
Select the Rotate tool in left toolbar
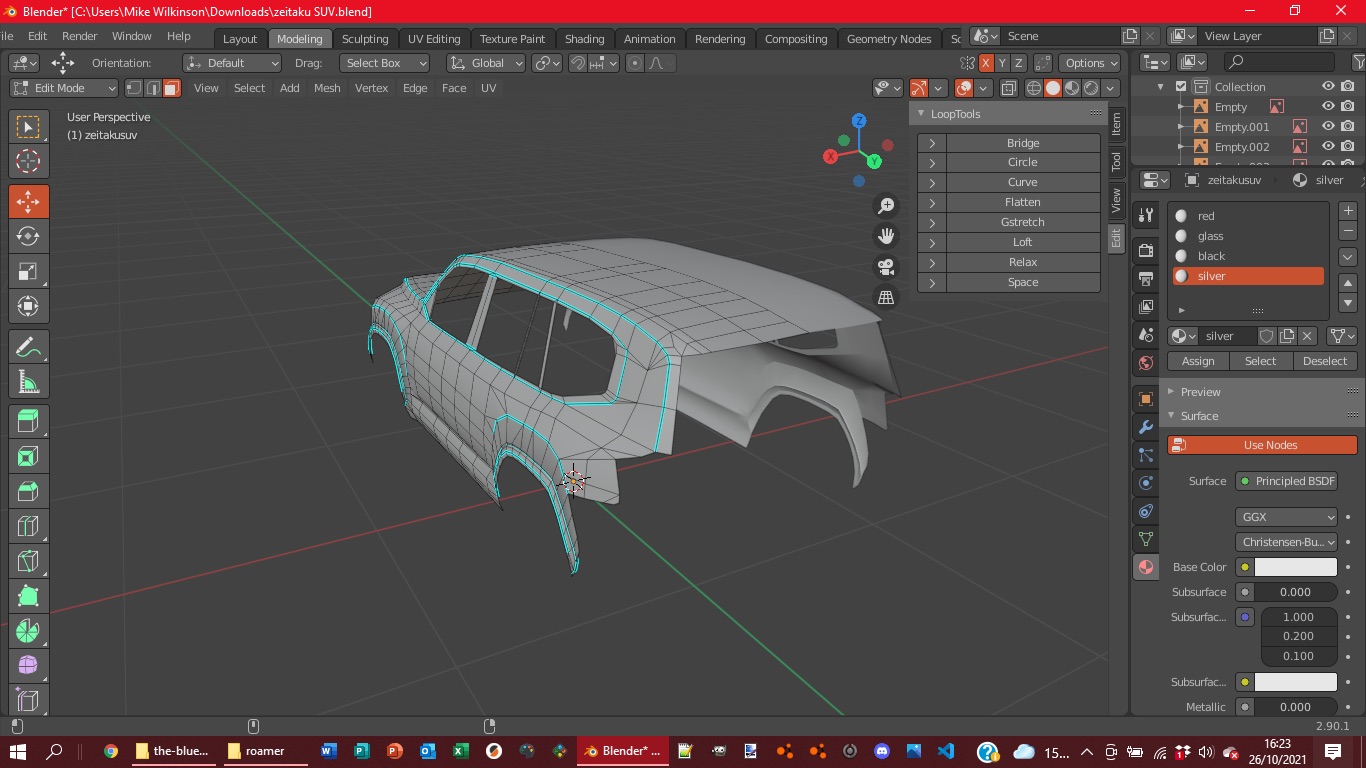click(28, 237)
